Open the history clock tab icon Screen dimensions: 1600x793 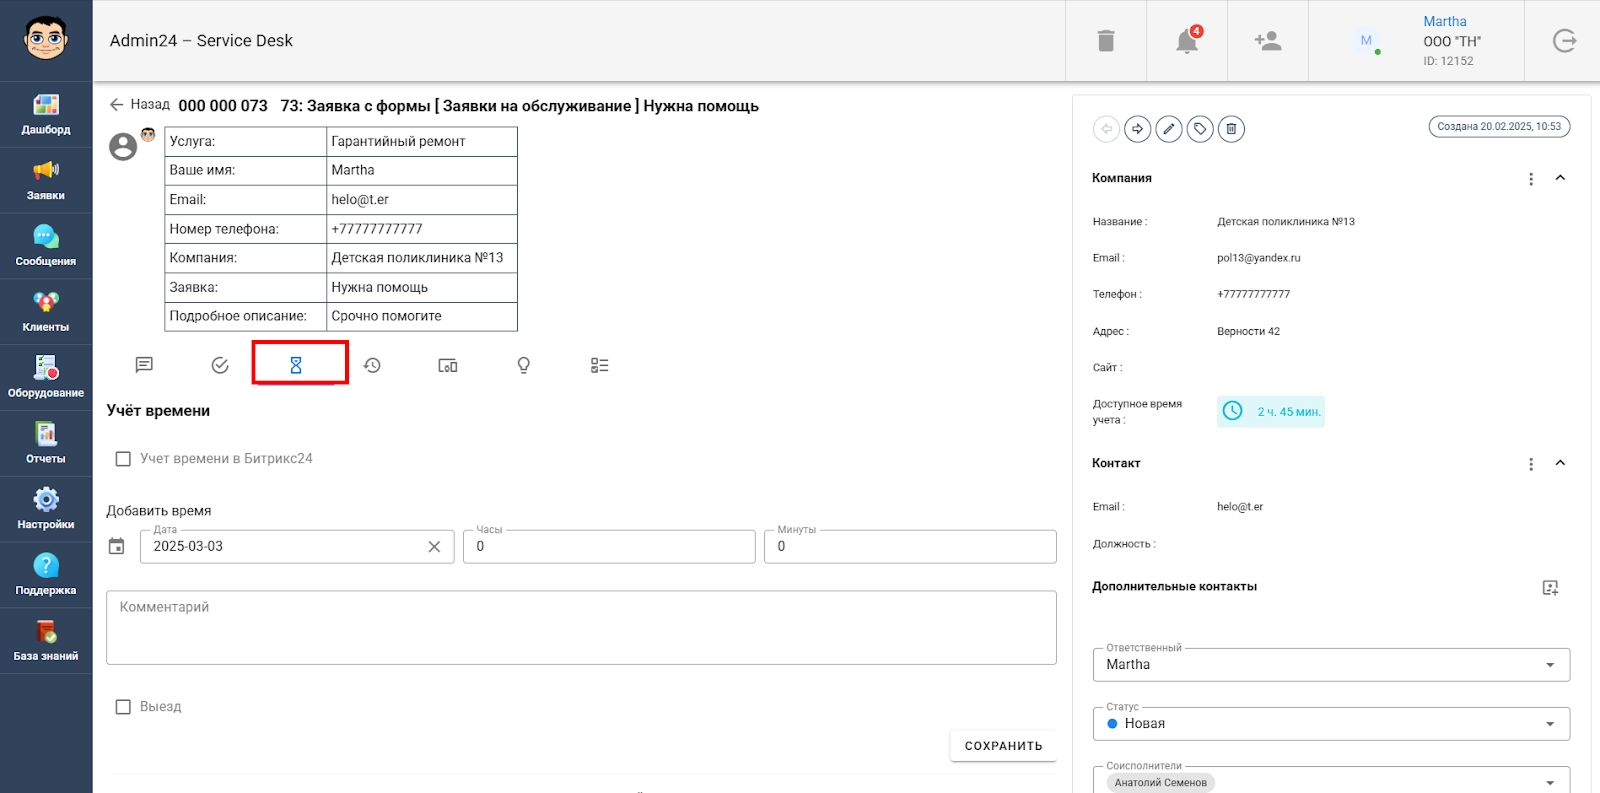pos(372,365)
